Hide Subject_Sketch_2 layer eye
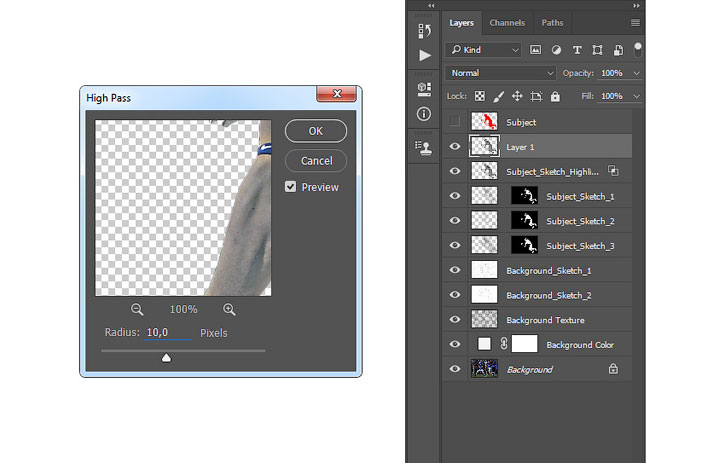Viewport: 725px width, 463px height. tap(455, 220)
